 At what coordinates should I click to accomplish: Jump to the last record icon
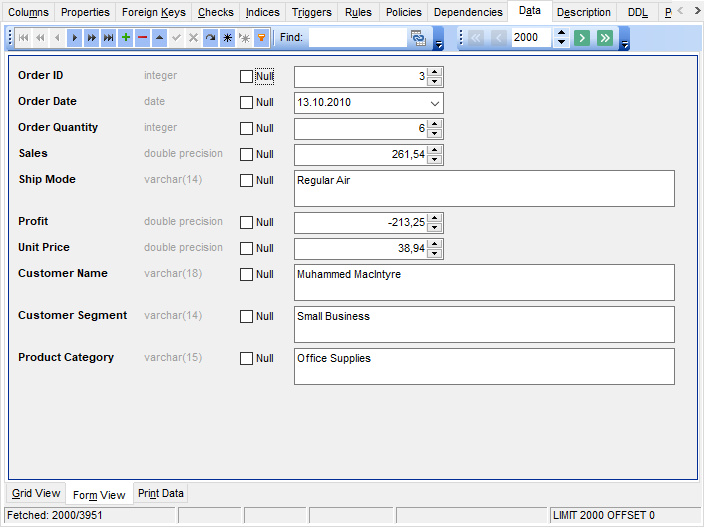[108, 38]
